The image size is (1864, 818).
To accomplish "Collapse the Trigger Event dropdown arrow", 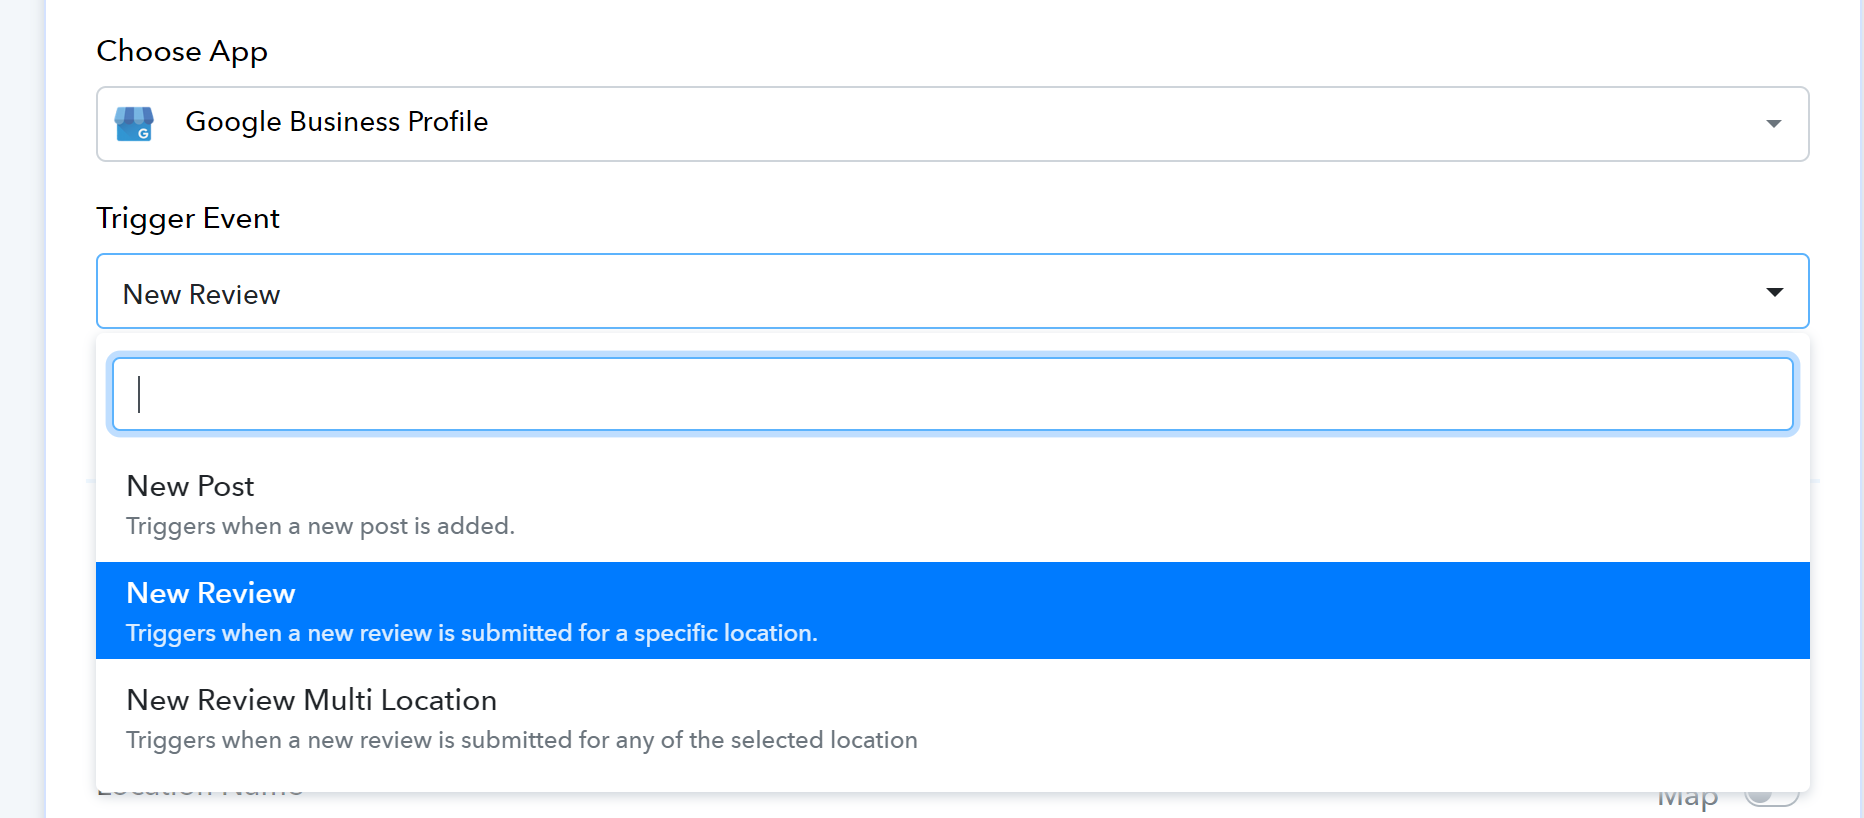I will coord(1774,292).
